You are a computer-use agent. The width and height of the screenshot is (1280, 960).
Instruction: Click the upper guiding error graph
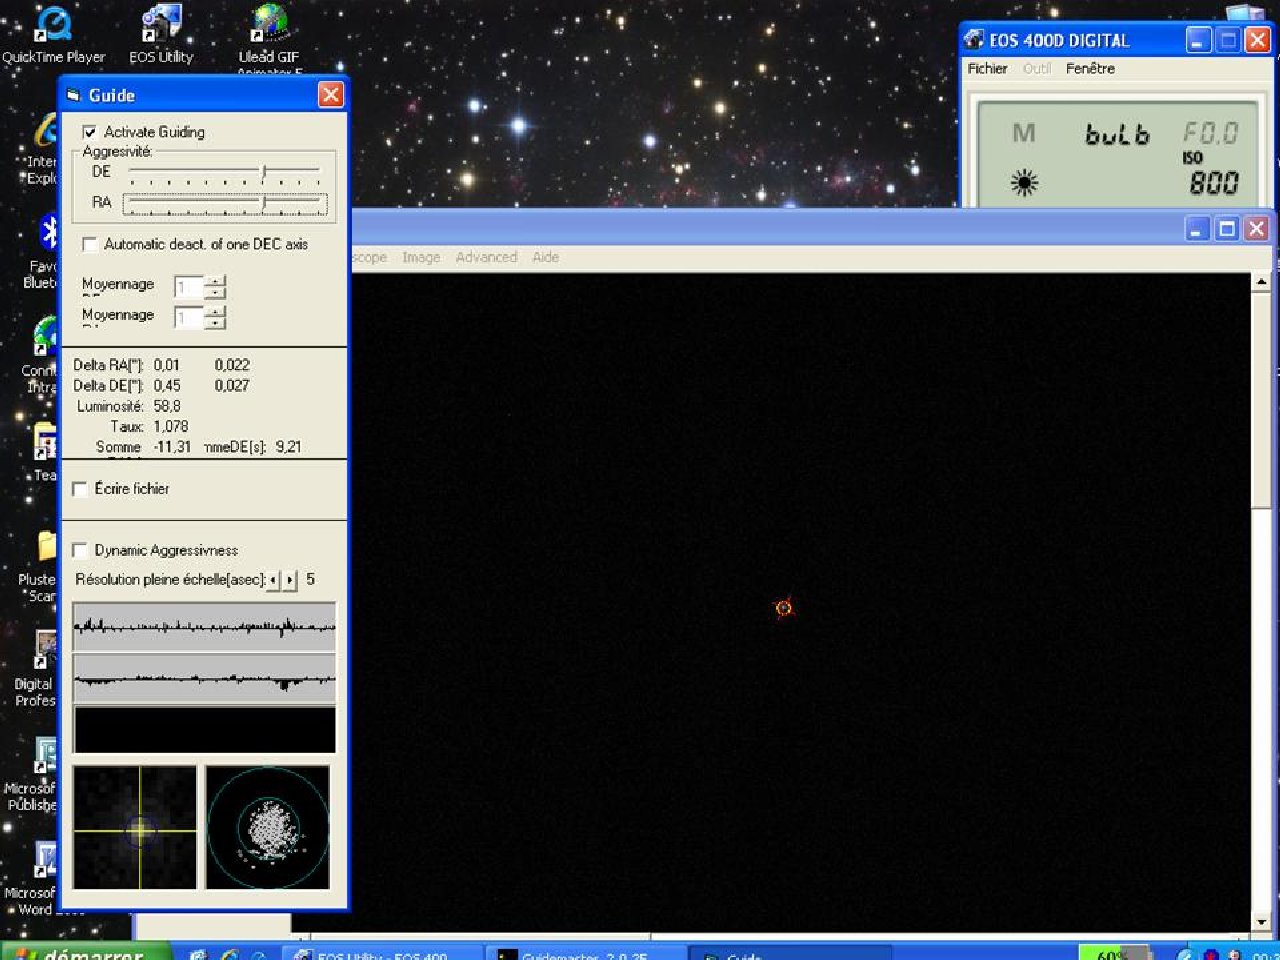[204, 627]
